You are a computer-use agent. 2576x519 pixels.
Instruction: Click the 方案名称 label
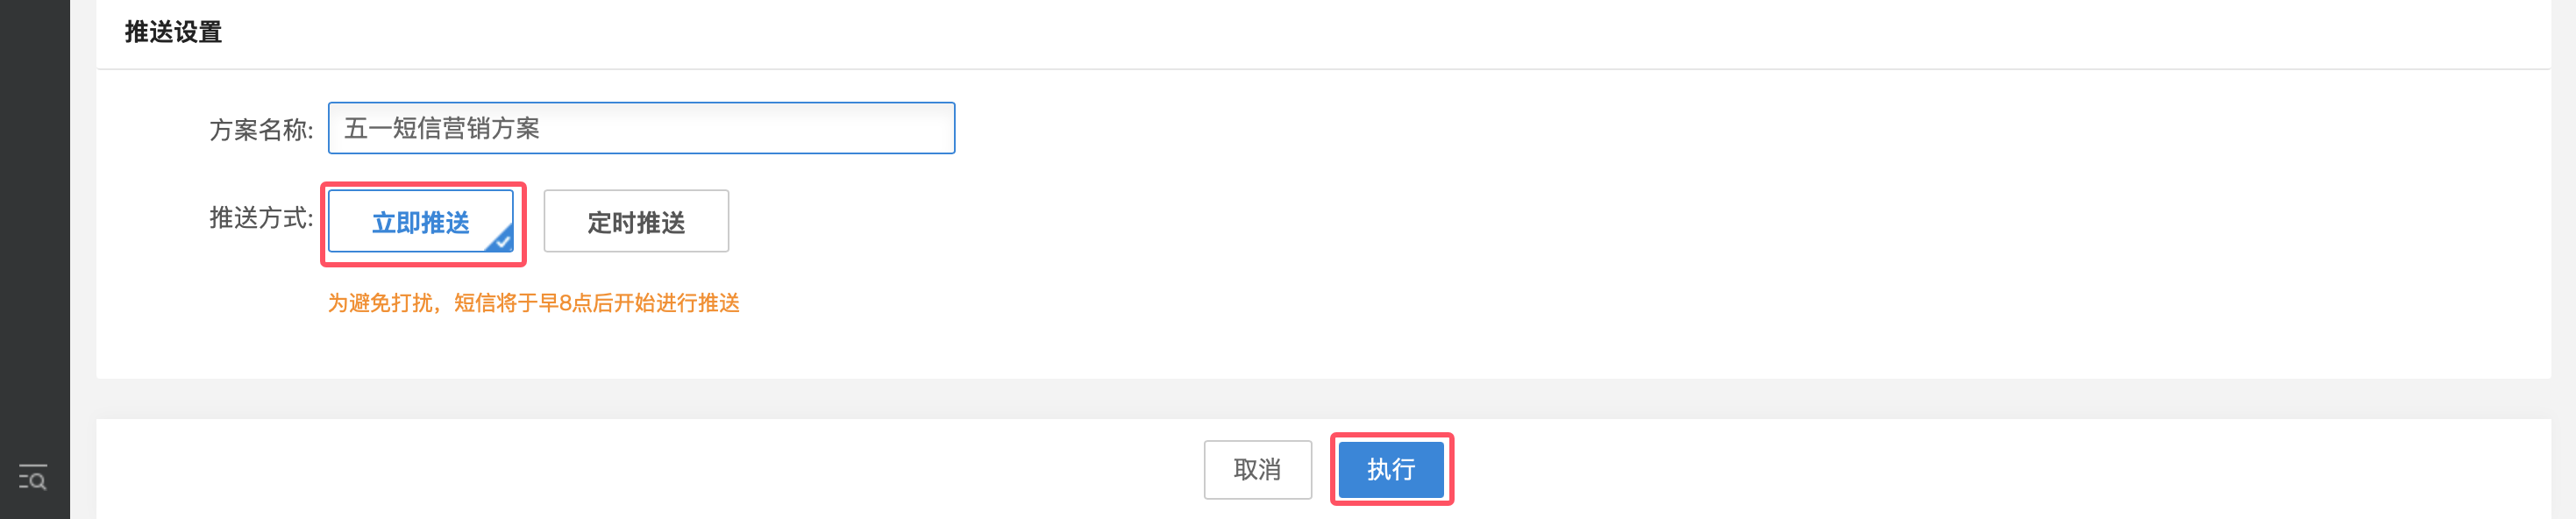click(x=261, y=130)
